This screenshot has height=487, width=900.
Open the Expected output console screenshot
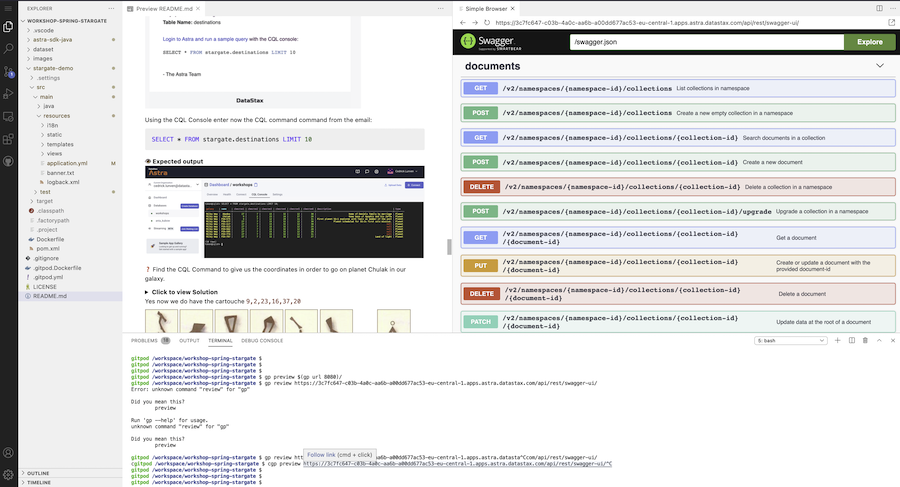[x=285, y=212]
